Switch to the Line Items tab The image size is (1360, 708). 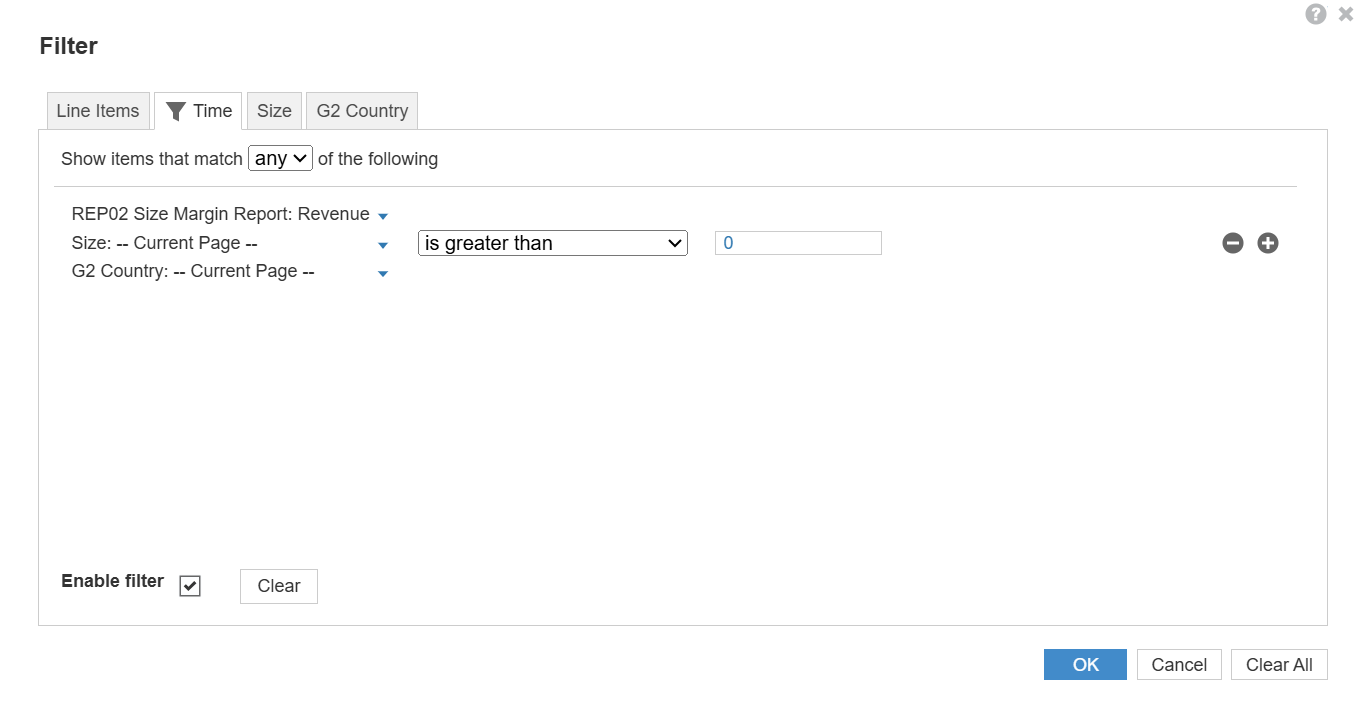point(98,111)
